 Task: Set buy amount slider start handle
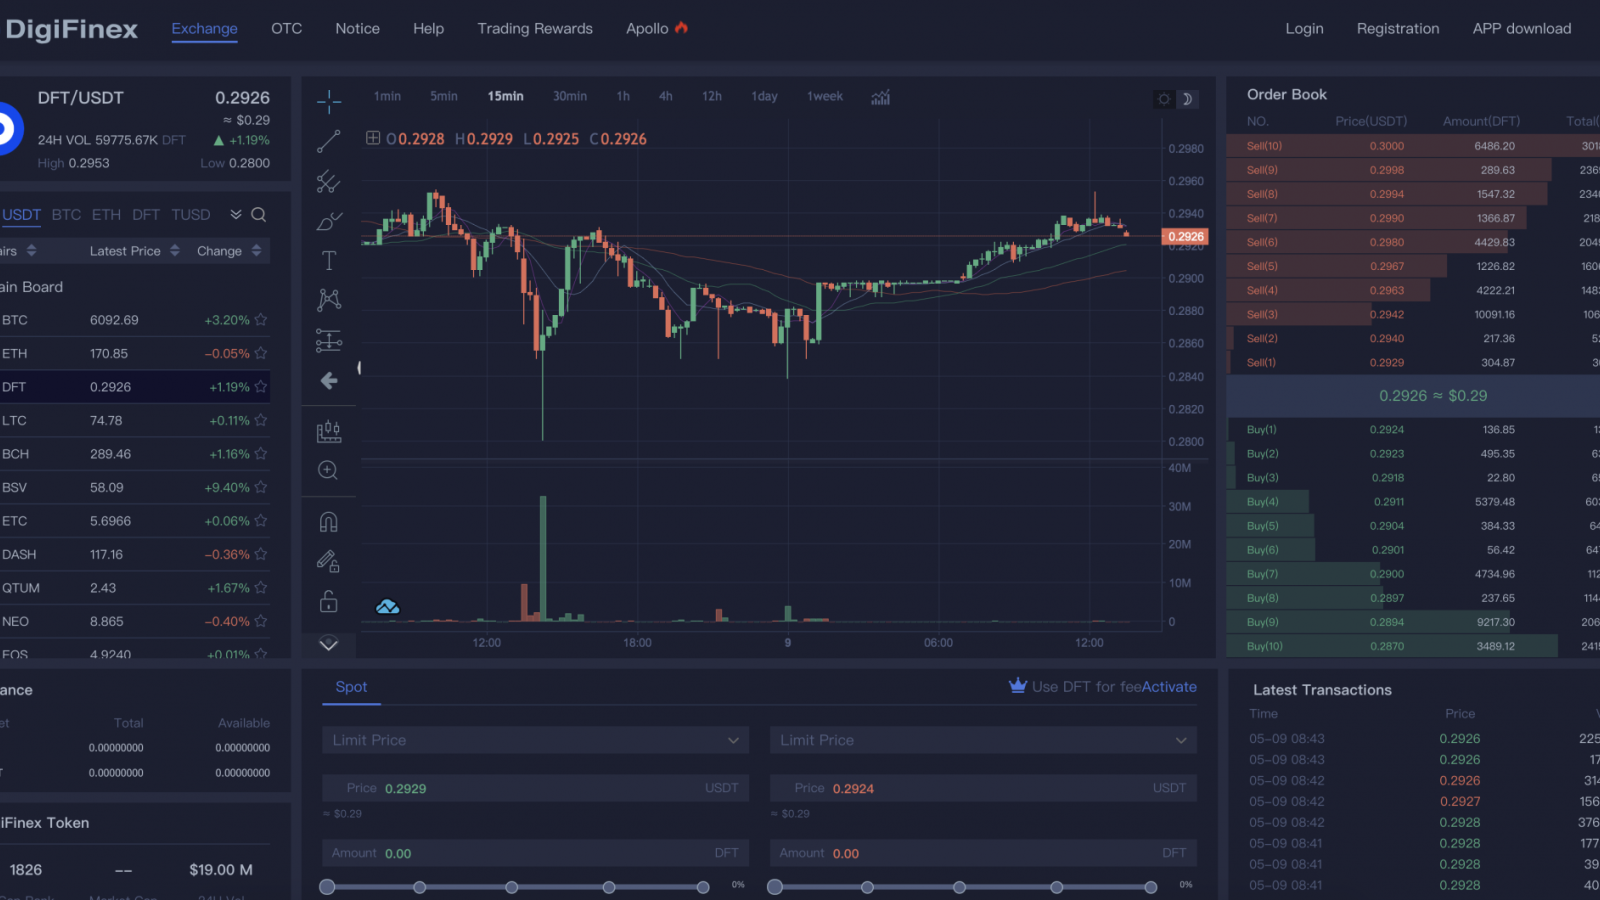click(327, 887)
